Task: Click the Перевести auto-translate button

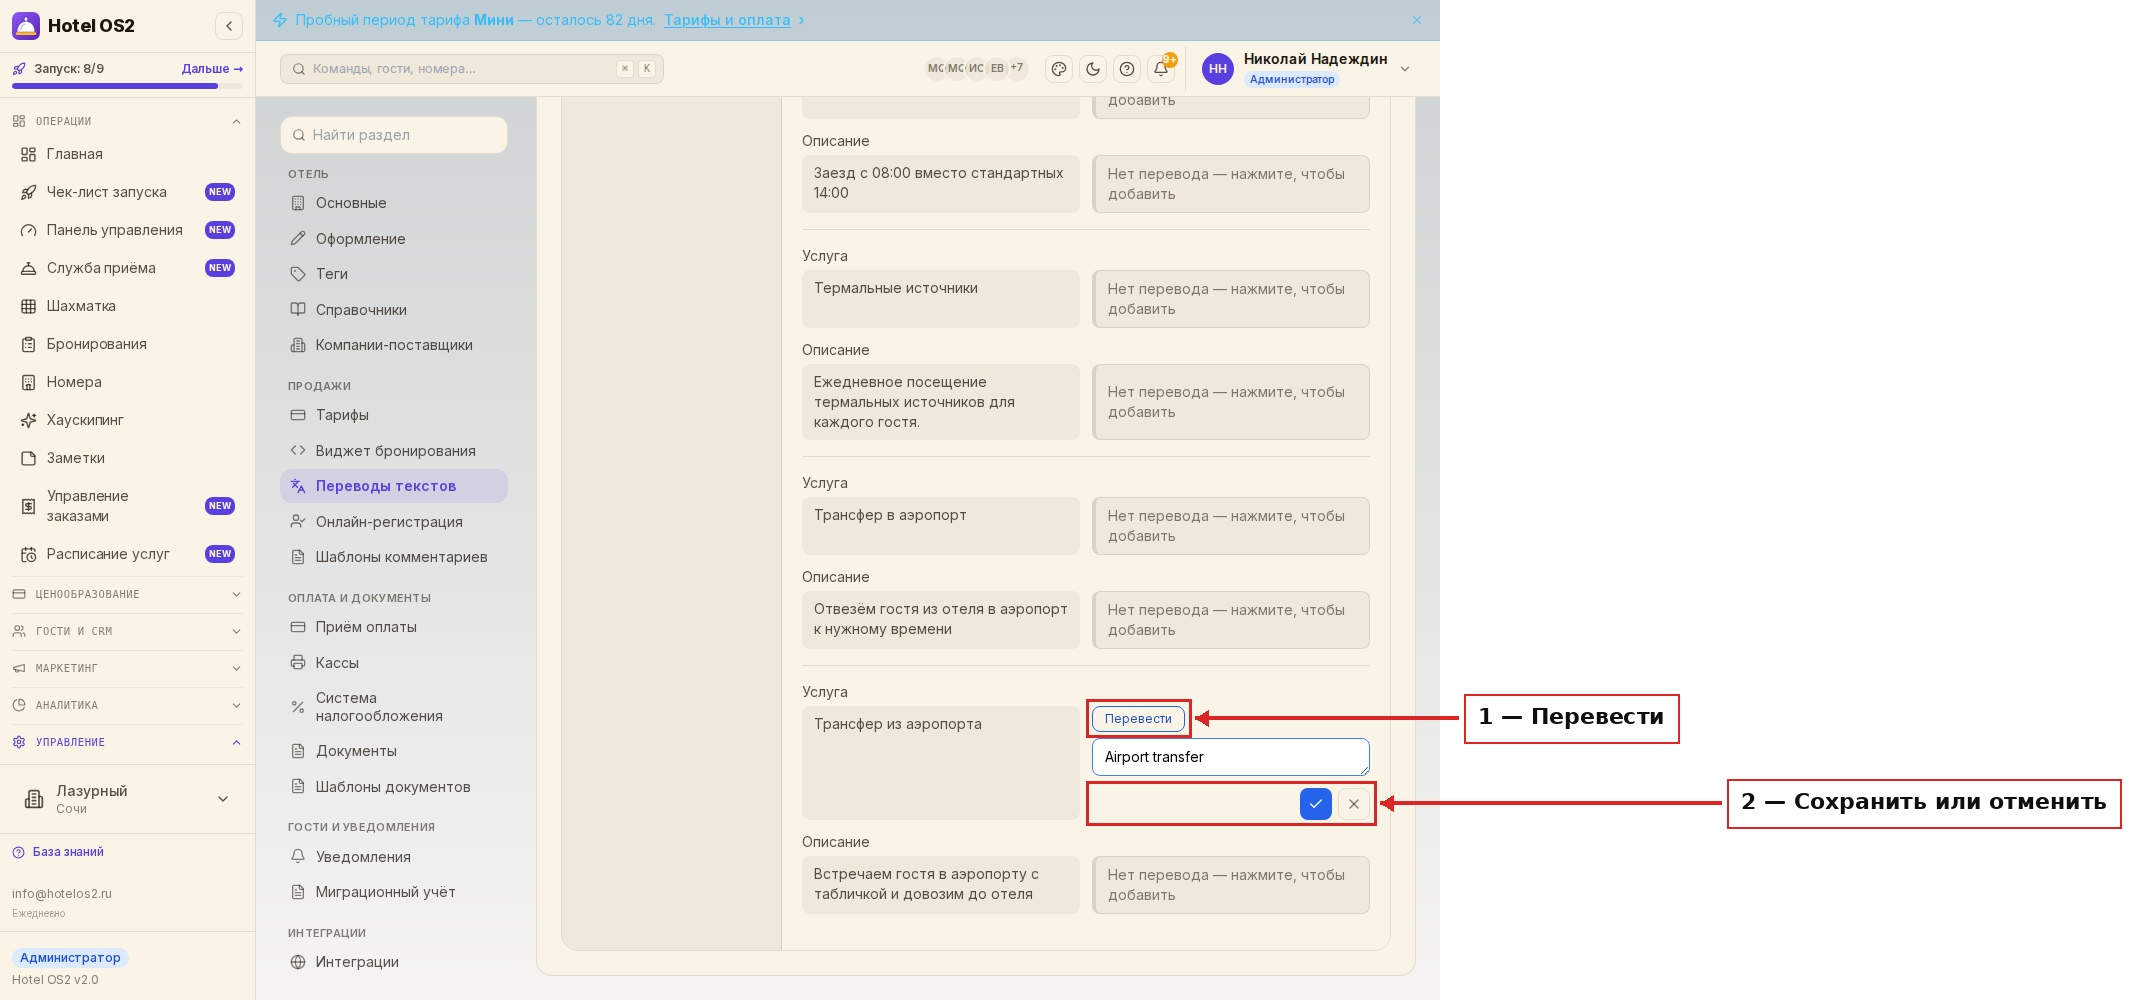Action: tap(1138, 718)
